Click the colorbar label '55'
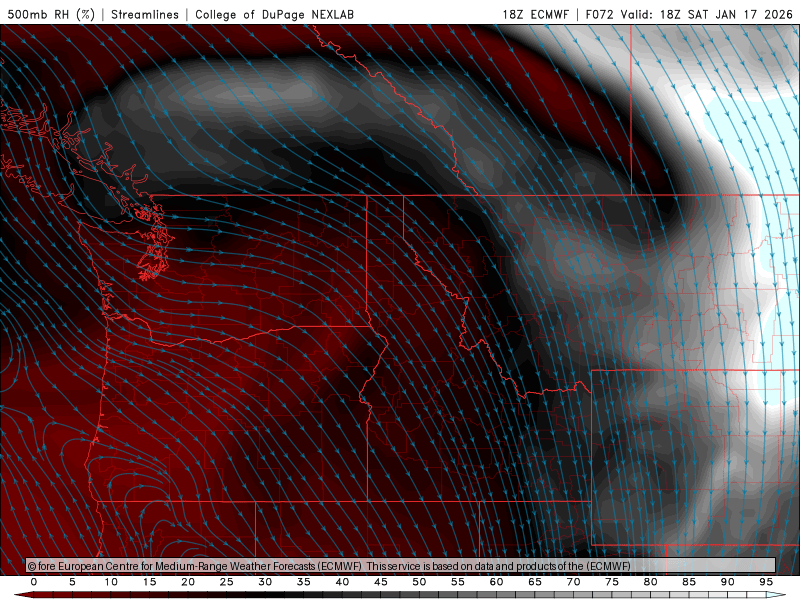This screenshot has height=600, width=800. click(458, 582)
